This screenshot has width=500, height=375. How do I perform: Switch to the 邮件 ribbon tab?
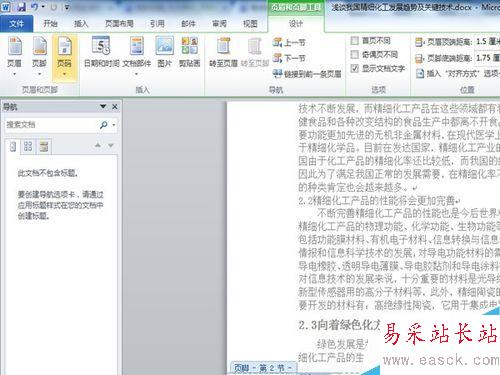click(188, 24)
